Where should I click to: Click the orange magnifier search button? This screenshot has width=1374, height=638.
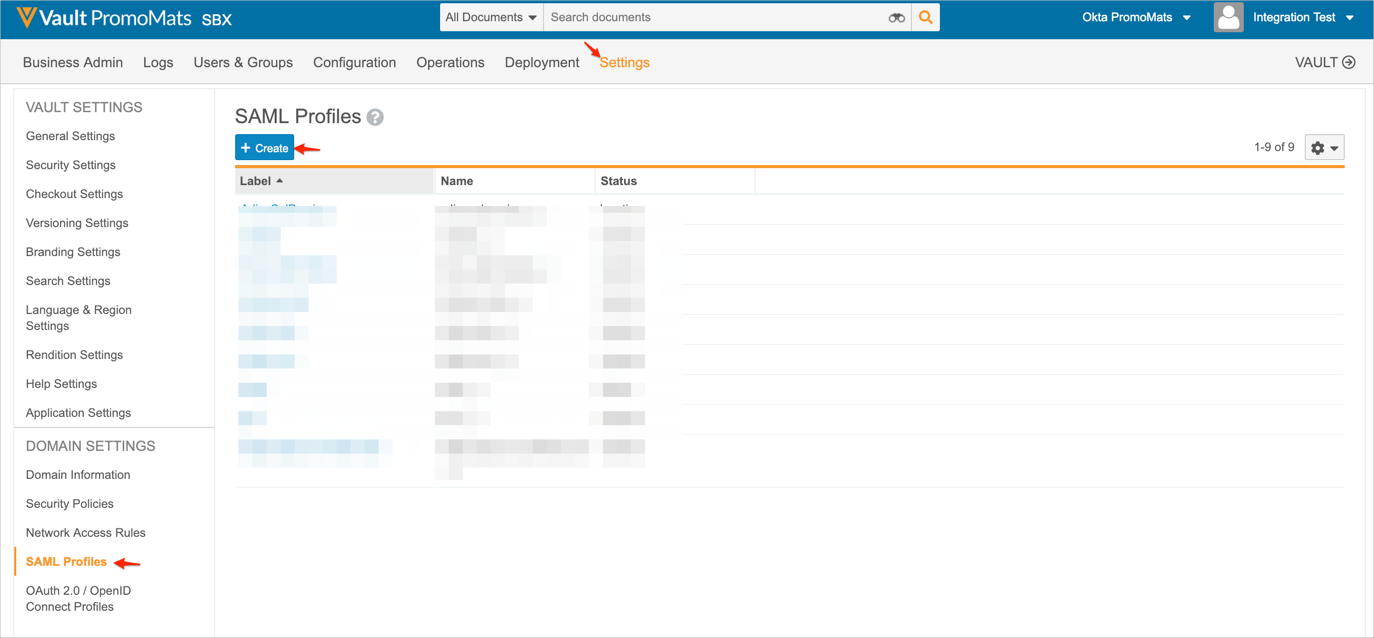pyautogui.click(x=926, y=18)
